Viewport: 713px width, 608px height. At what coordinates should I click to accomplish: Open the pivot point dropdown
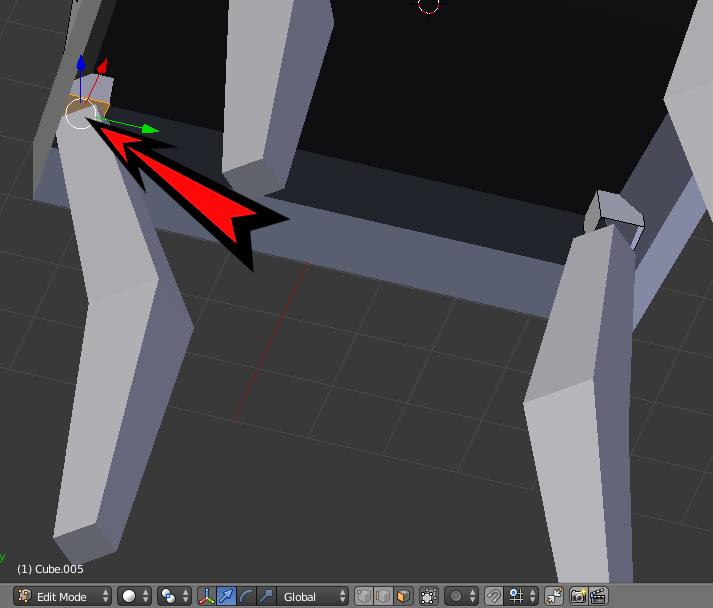[175, 596]
